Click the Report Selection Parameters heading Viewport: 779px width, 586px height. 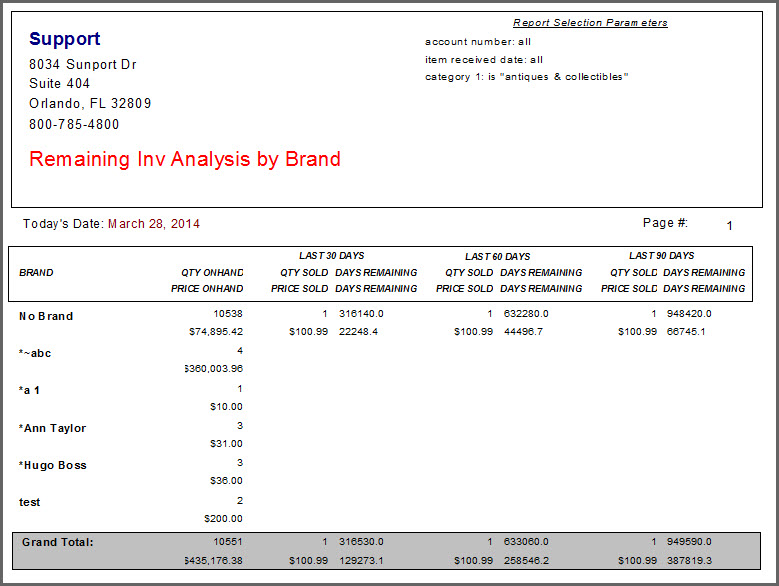click(x=590, y=23)
